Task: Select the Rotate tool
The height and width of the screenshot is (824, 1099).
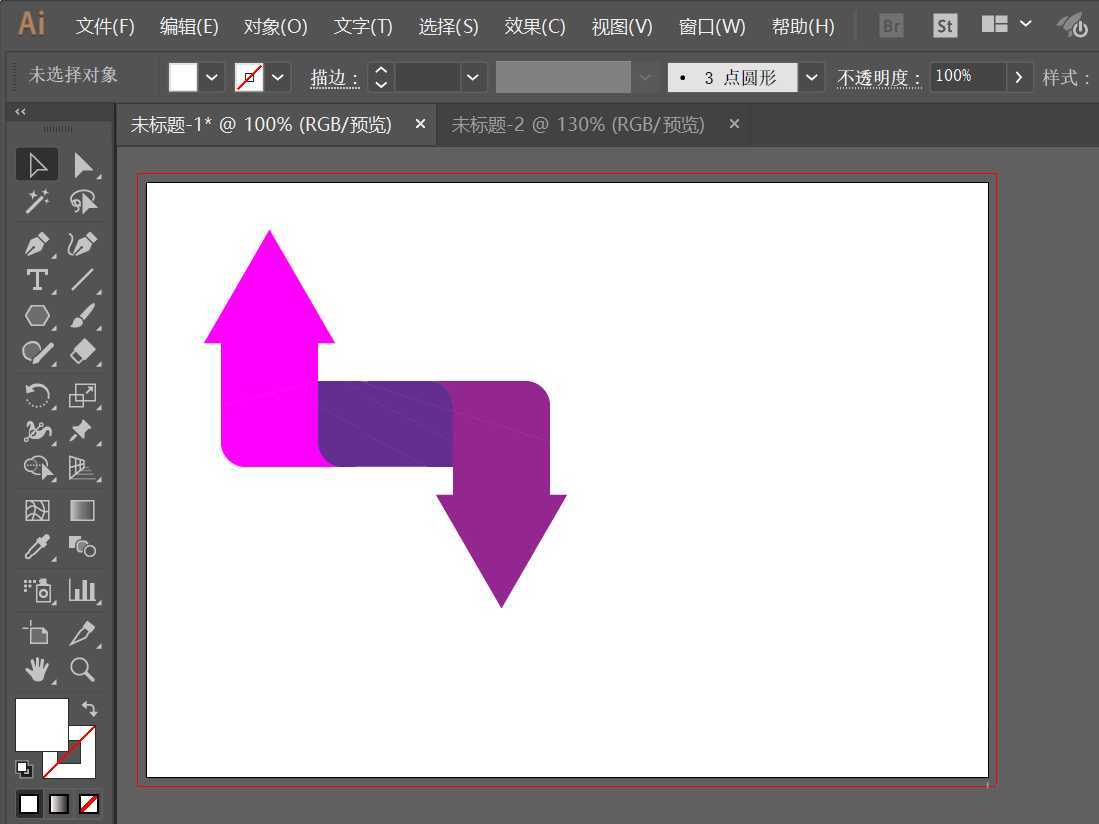Action: (x=37, y=396)
